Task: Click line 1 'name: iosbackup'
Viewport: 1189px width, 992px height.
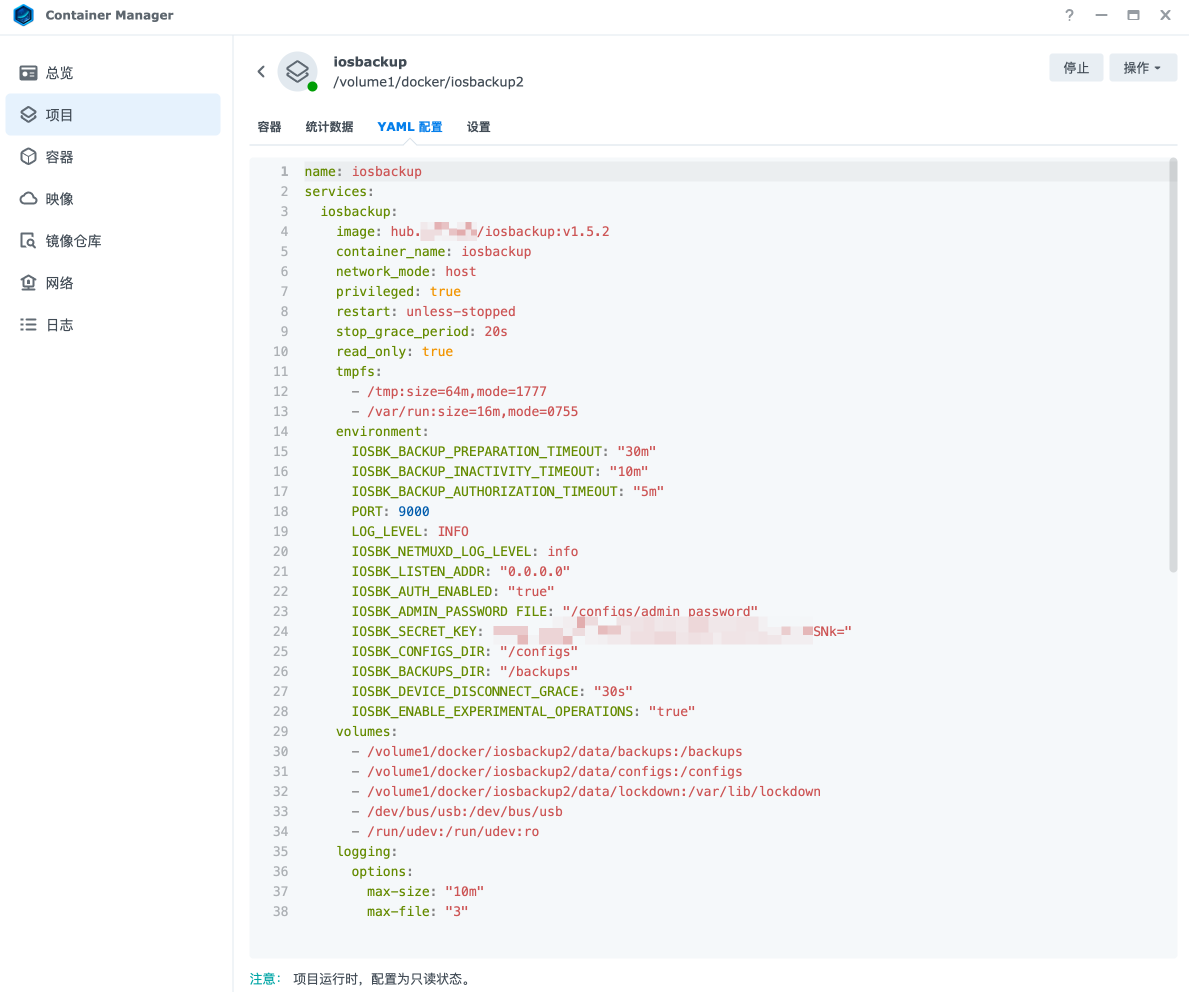Action: [x=363, y=171]
